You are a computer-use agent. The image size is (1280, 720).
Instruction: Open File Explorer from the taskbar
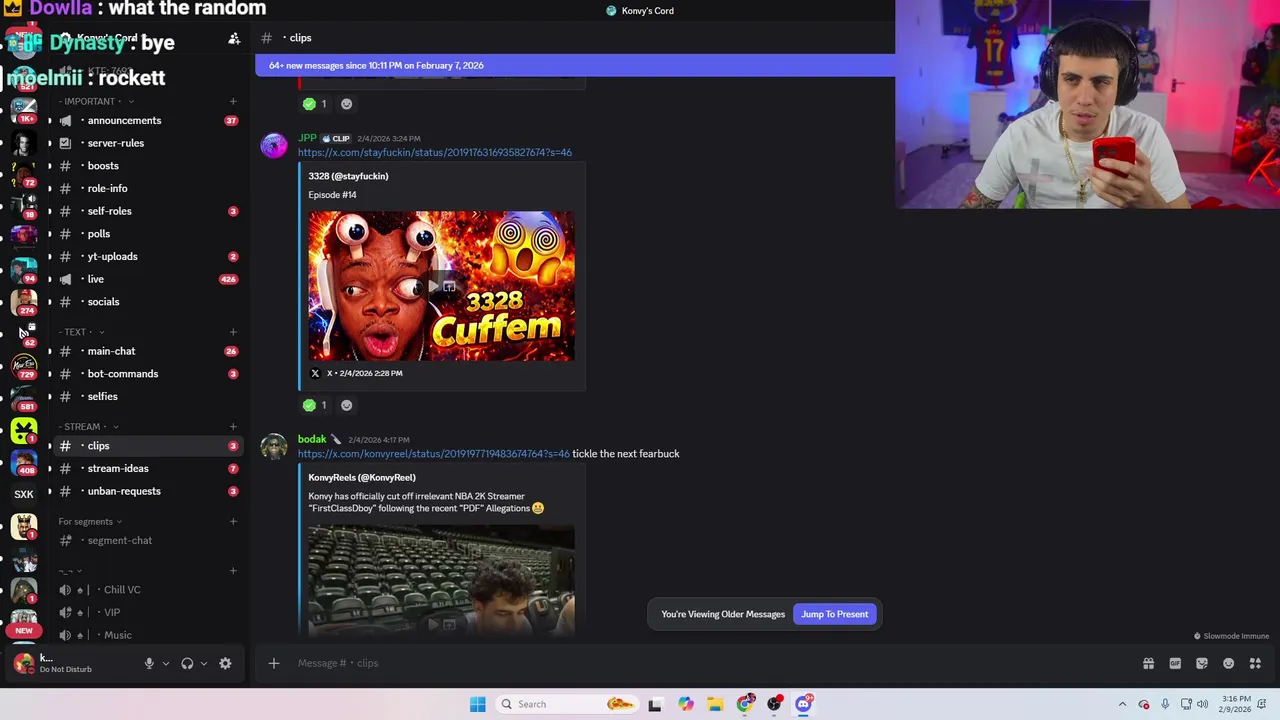715,704
